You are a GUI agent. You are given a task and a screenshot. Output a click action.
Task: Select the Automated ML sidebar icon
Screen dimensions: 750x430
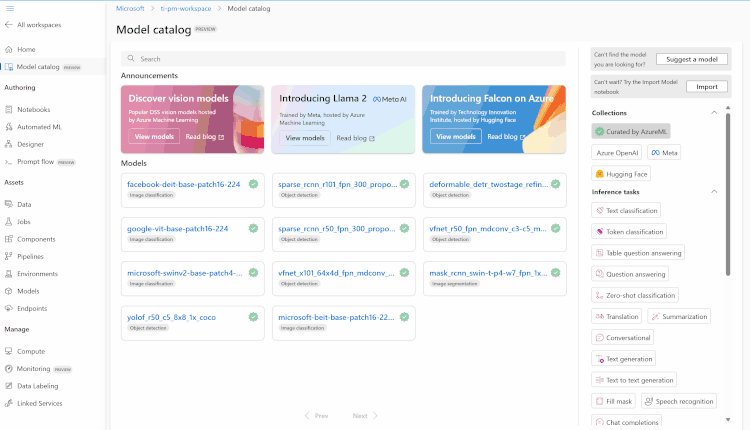tap(9, 127)
